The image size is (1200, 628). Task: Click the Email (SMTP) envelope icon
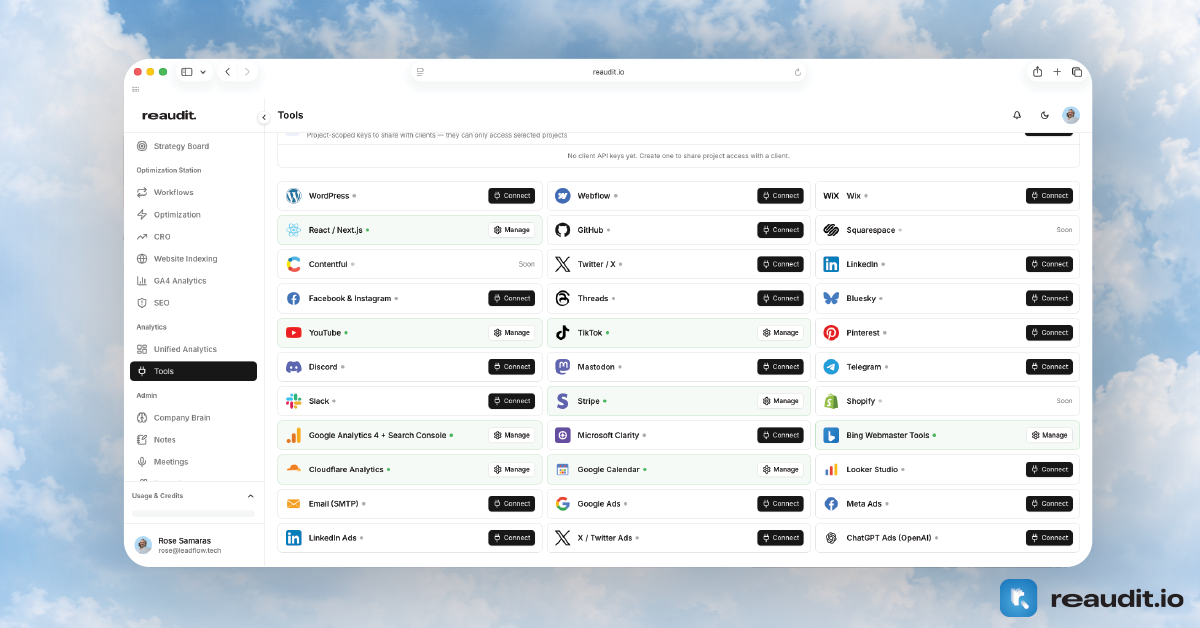pos(294,504)
